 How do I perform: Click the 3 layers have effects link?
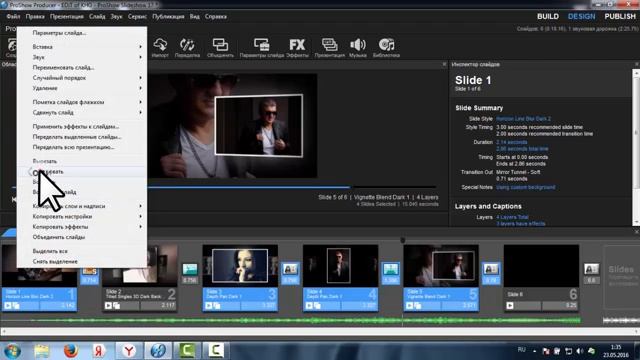click(520, 224)
